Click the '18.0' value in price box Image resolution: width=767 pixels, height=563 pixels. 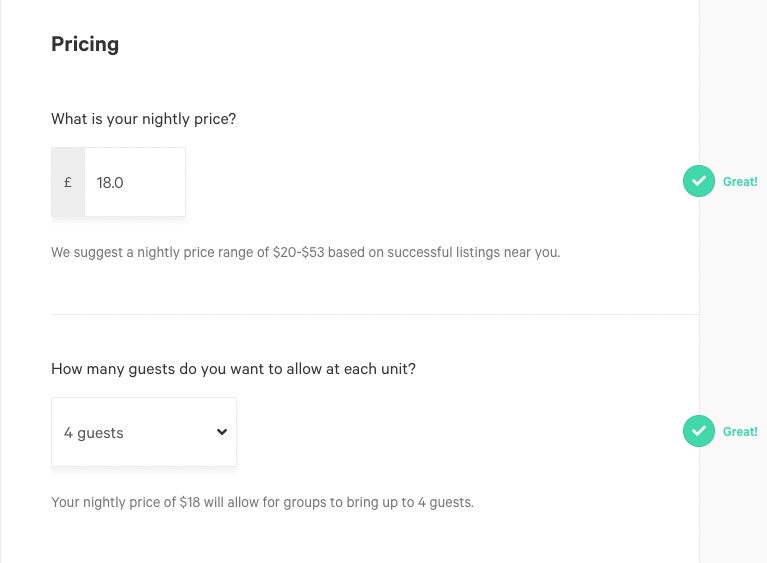(110, 183)
